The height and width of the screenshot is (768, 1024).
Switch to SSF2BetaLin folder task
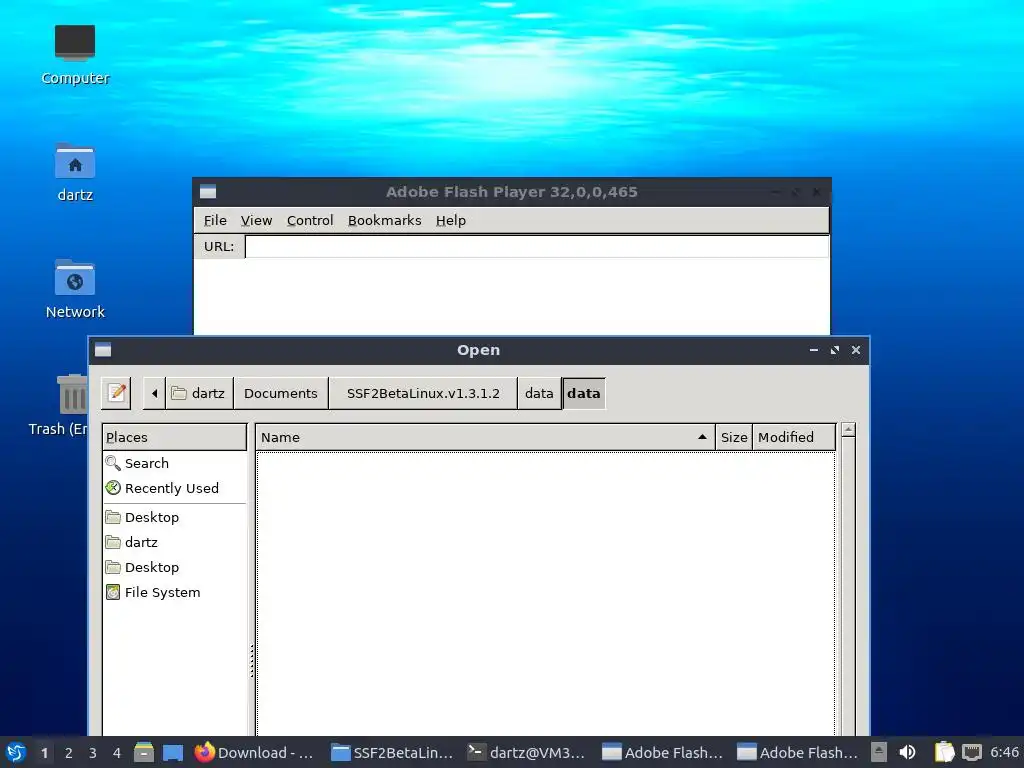pos(392,752)
